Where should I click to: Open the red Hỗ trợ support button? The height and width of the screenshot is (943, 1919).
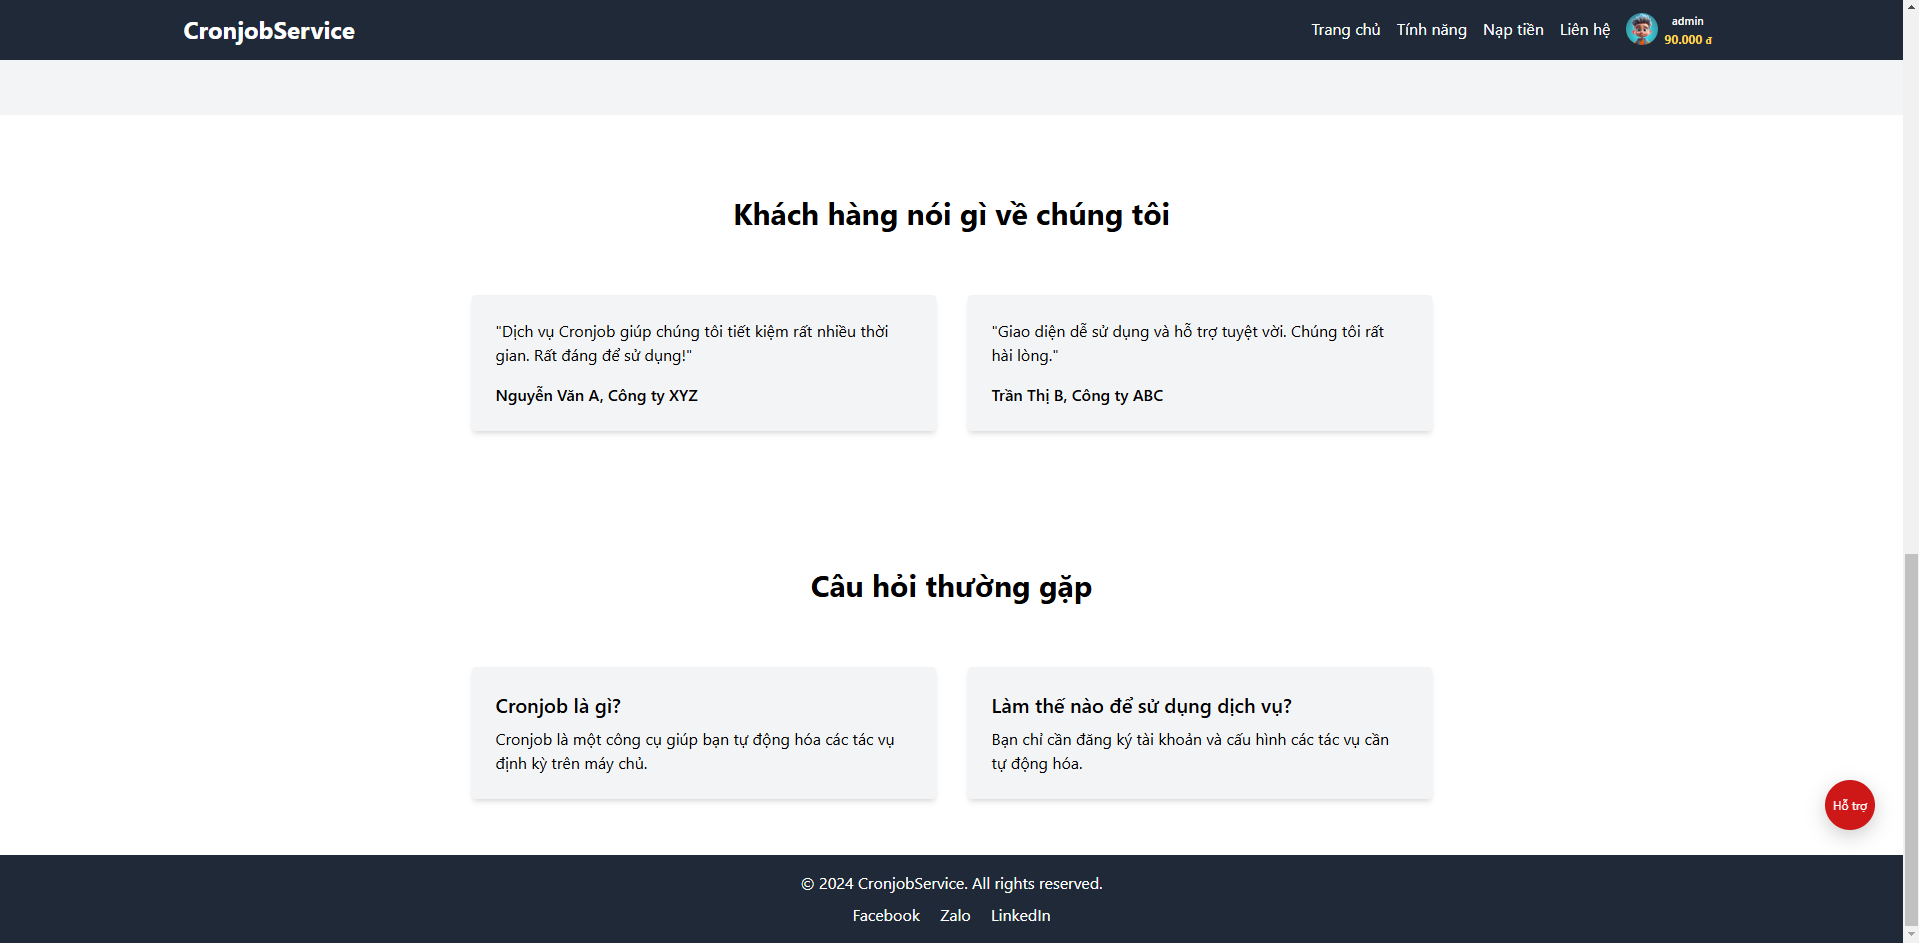tap(1849, 805)
